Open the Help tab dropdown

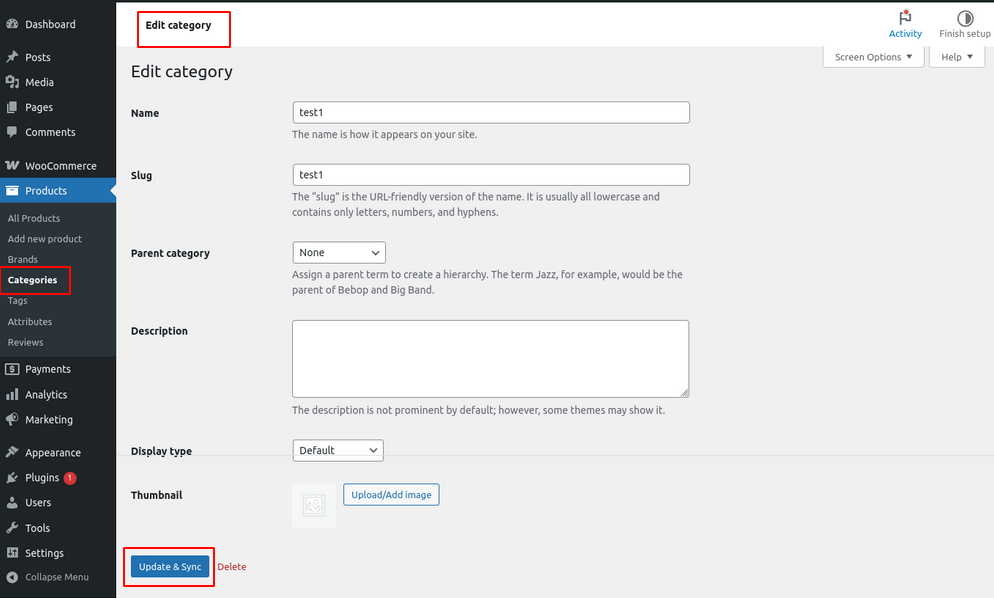pyautogui.click(x=957, y=57)
